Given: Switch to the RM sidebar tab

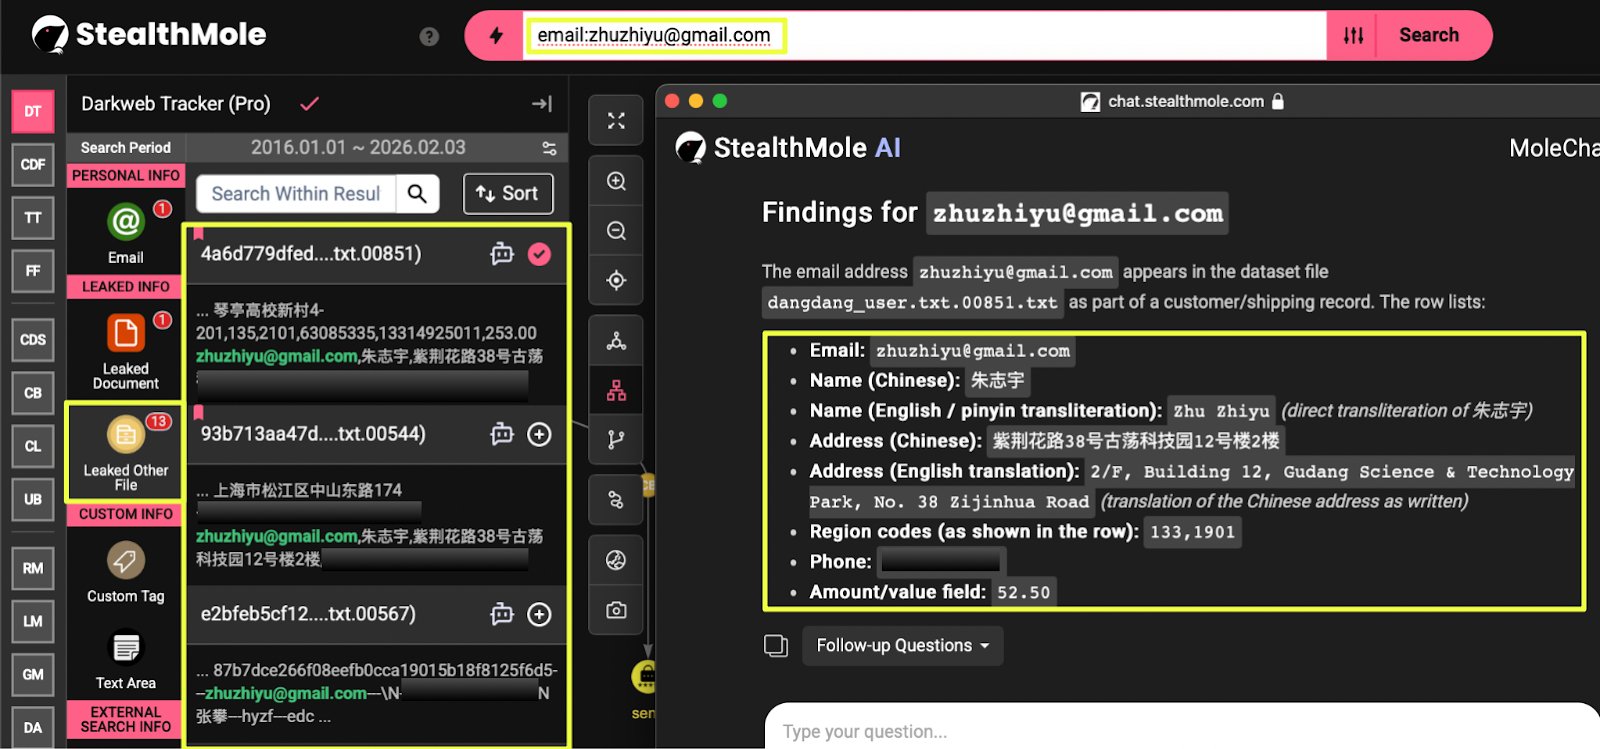Looking at the screenshot, I should click(x=33, y=568).
